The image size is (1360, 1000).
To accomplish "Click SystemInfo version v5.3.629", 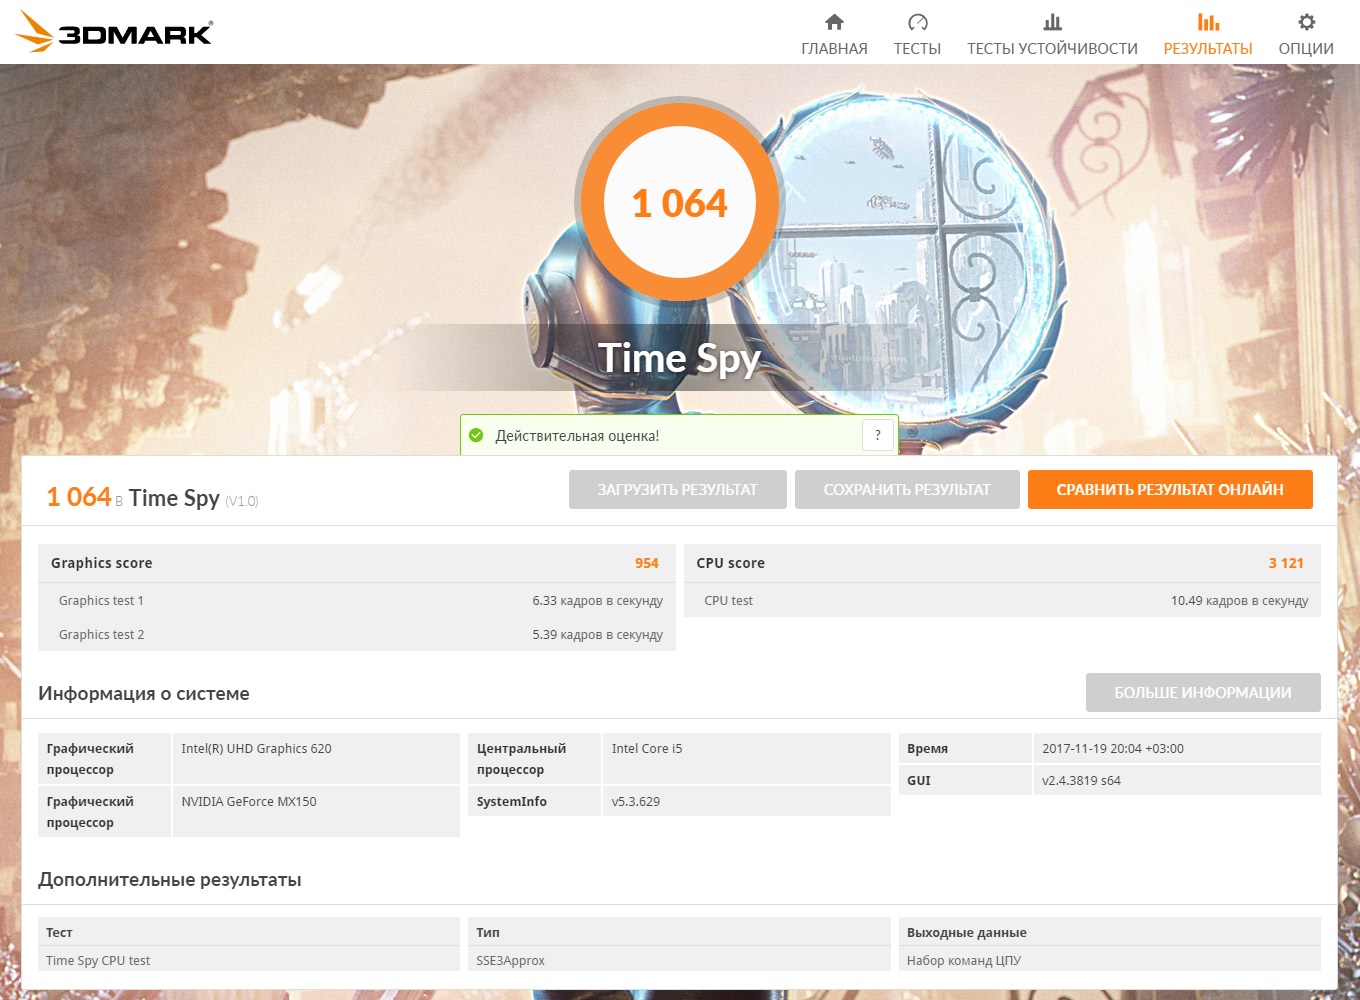I will (746, 802).
